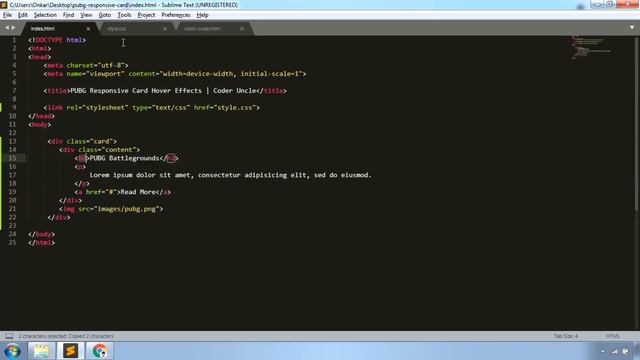This screenshot has width=640, height=360.
Task: Go to next tab using right arrow
Action: (13, 28)
